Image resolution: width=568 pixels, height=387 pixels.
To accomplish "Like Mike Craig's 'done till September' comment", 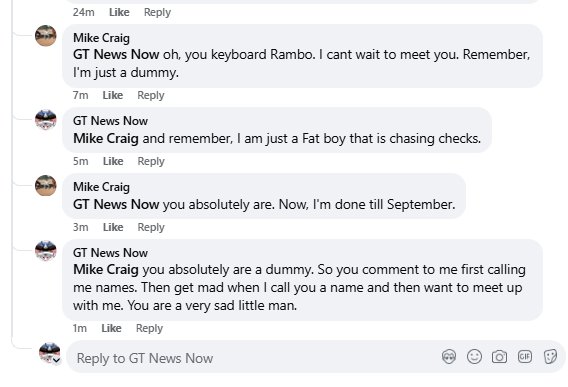I will pos(113,227).
